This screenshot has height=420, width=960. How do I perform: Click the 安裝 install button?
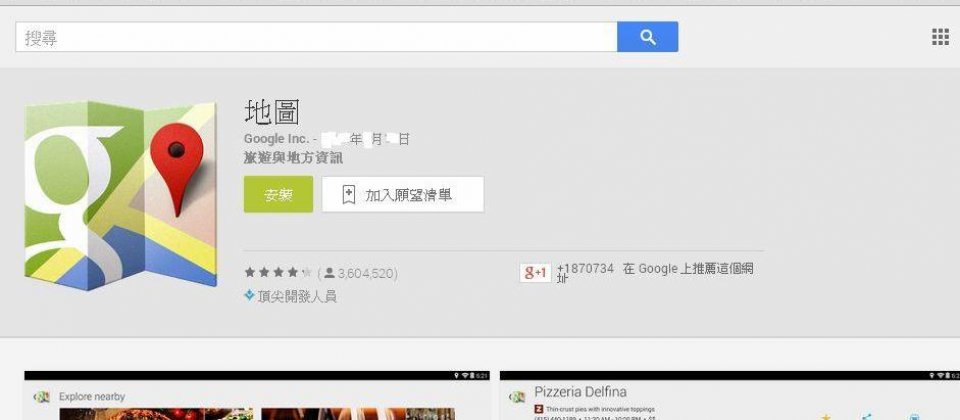tap(278, 195)
